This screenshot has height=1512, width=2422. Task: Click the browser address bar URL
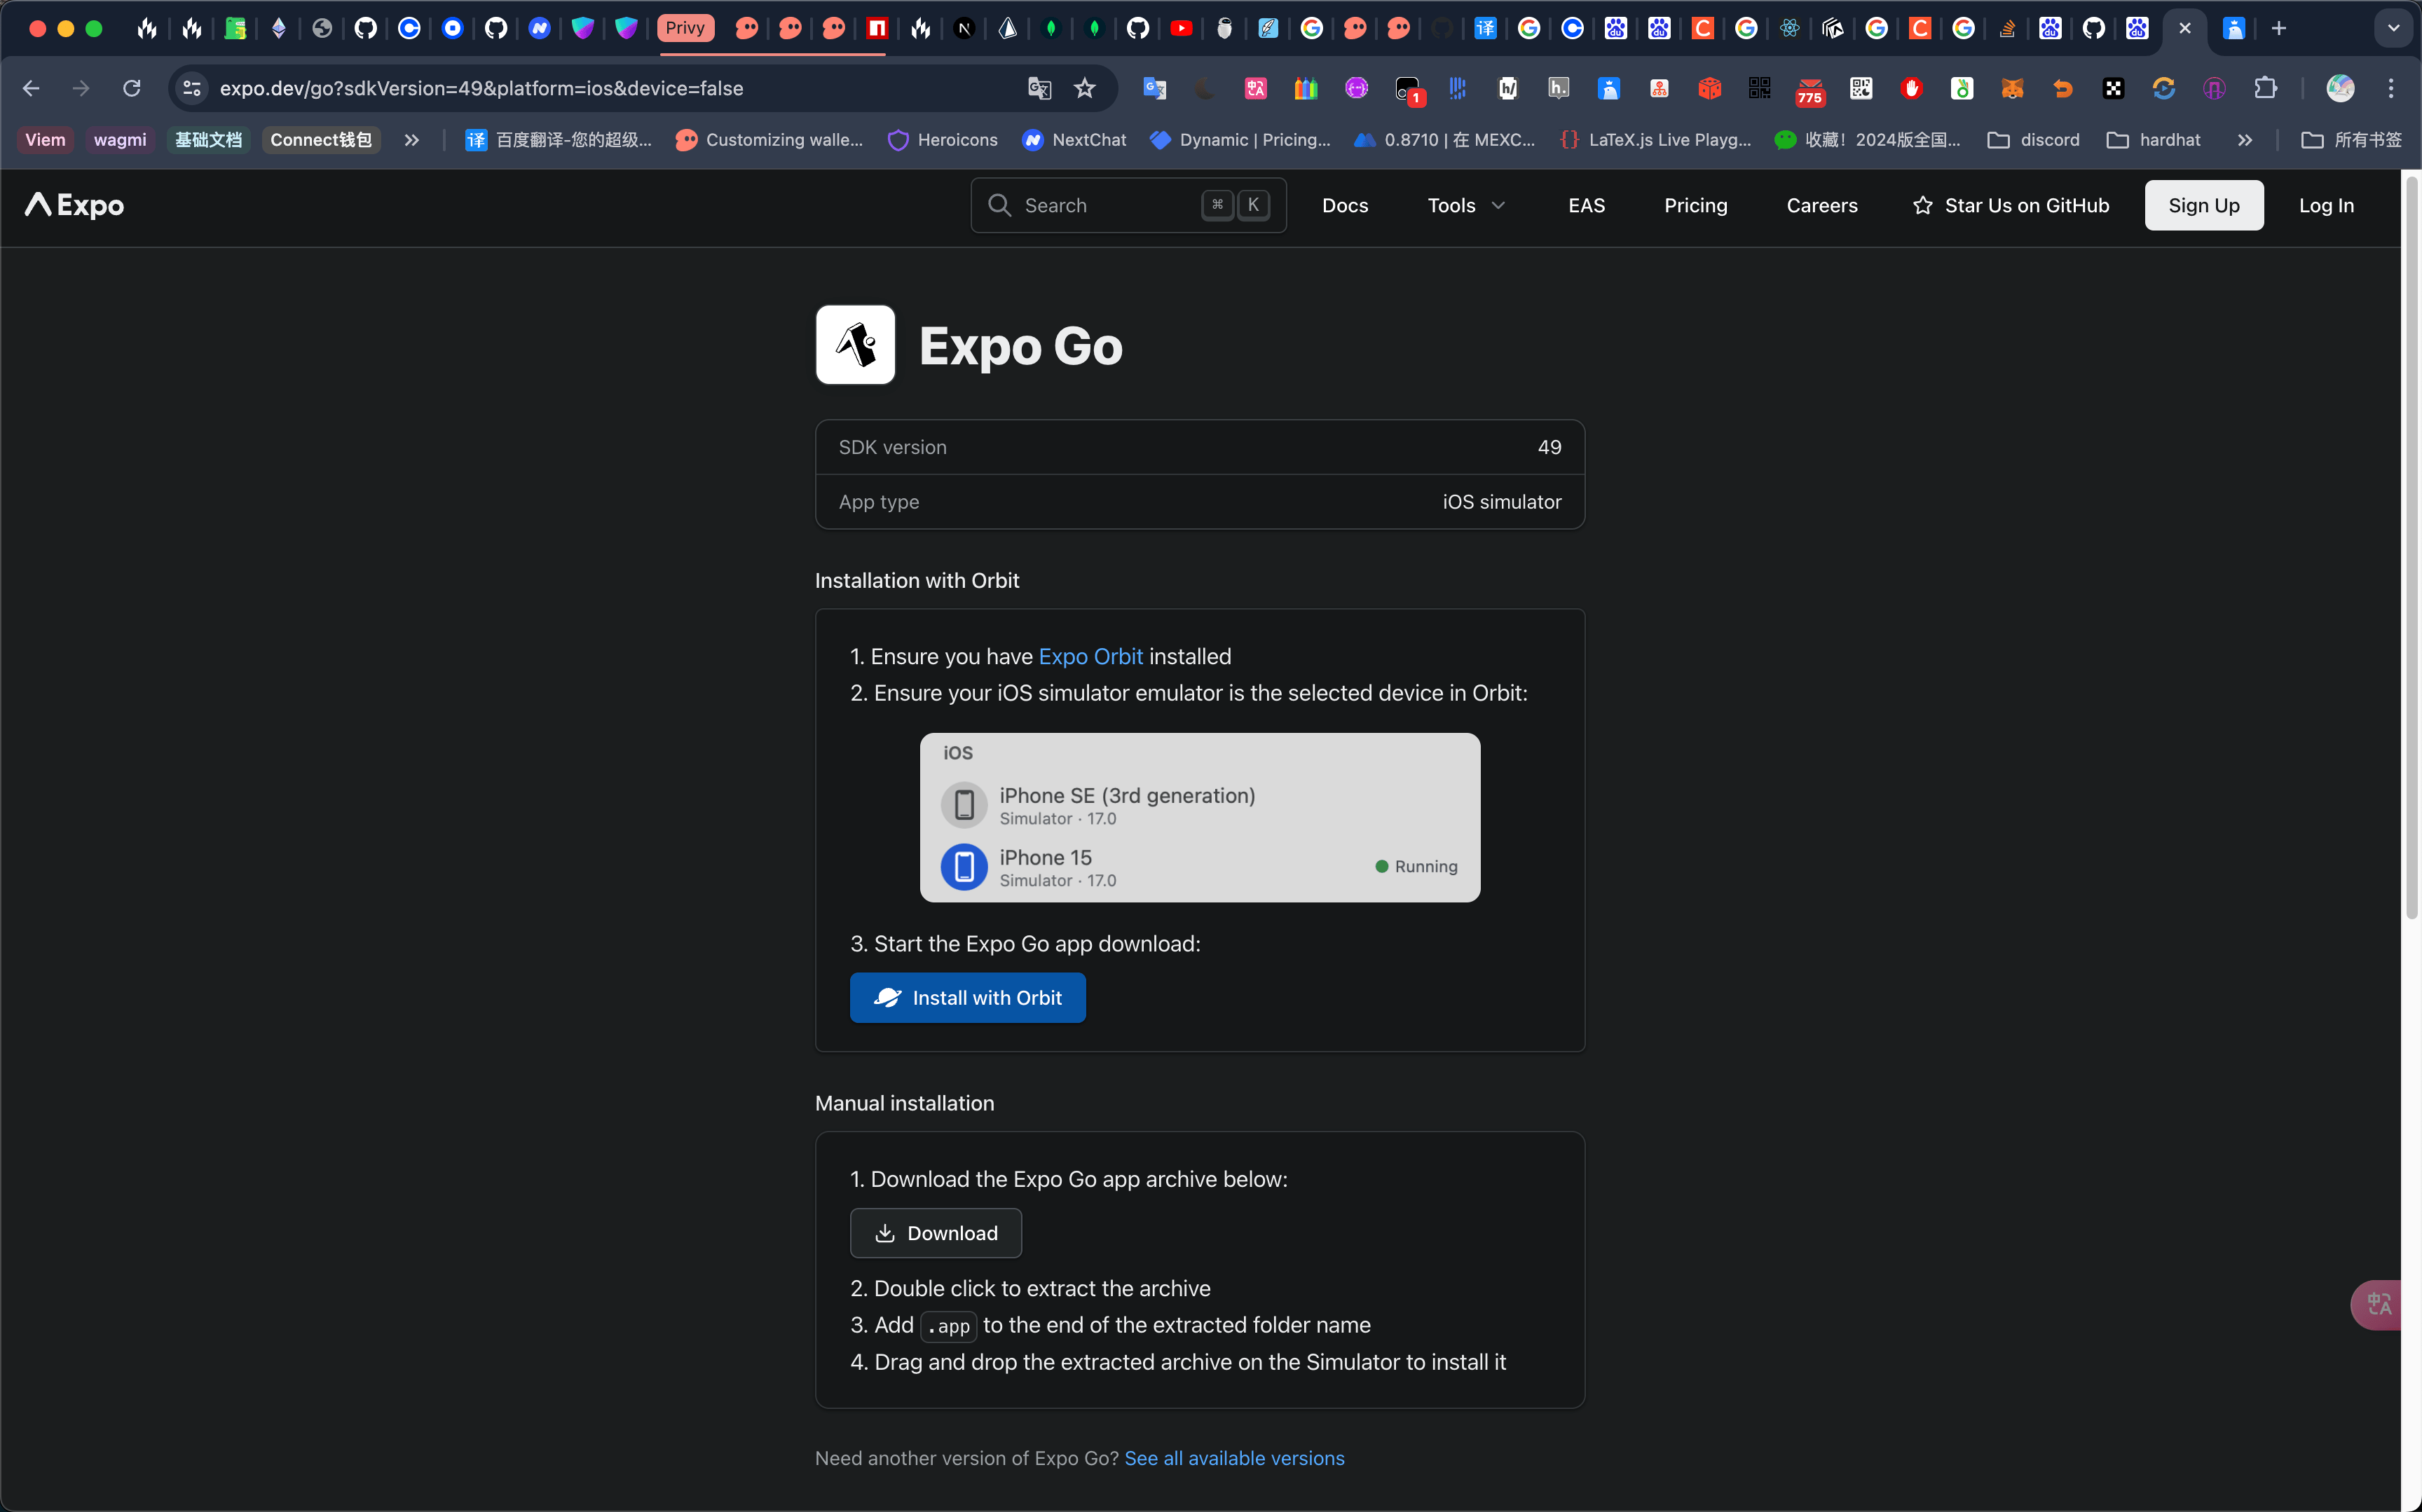[x=481, y=88]
